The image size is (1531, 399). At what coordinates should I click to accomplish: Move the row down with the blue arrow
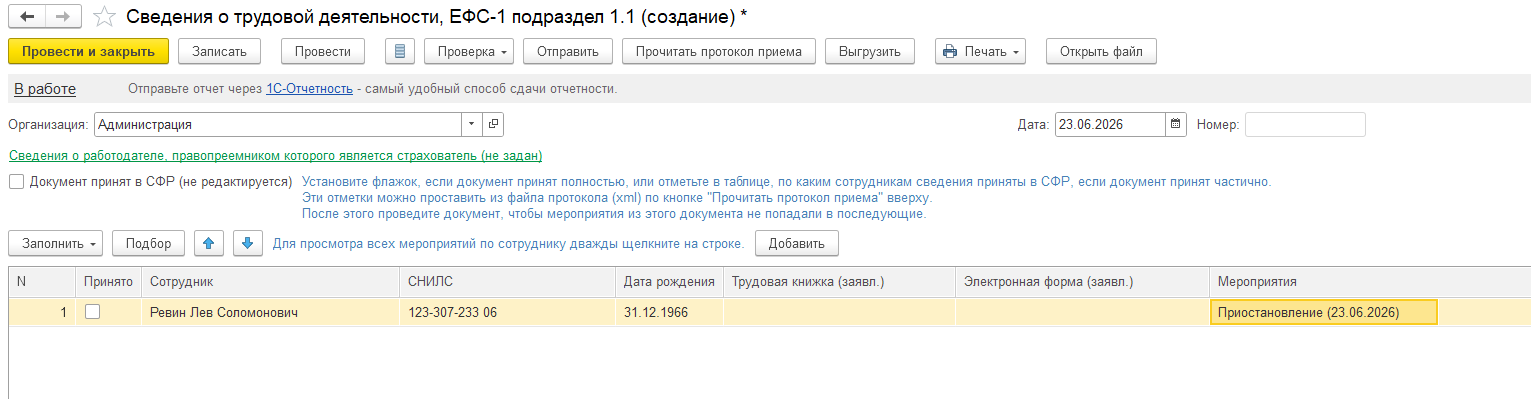(248, 243)
